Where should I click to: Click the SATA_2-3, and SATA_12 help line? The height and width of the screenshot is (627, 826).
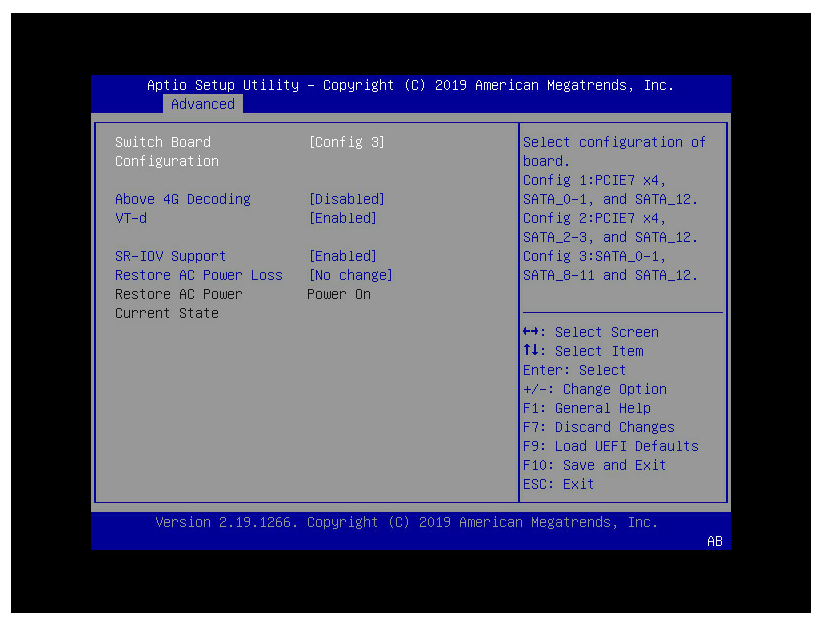coord(610,237)
